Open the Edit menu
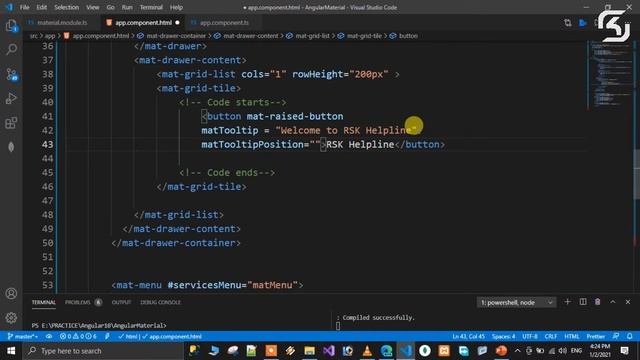Viewport: 640px width, 360px height. (x=42, y=7)
